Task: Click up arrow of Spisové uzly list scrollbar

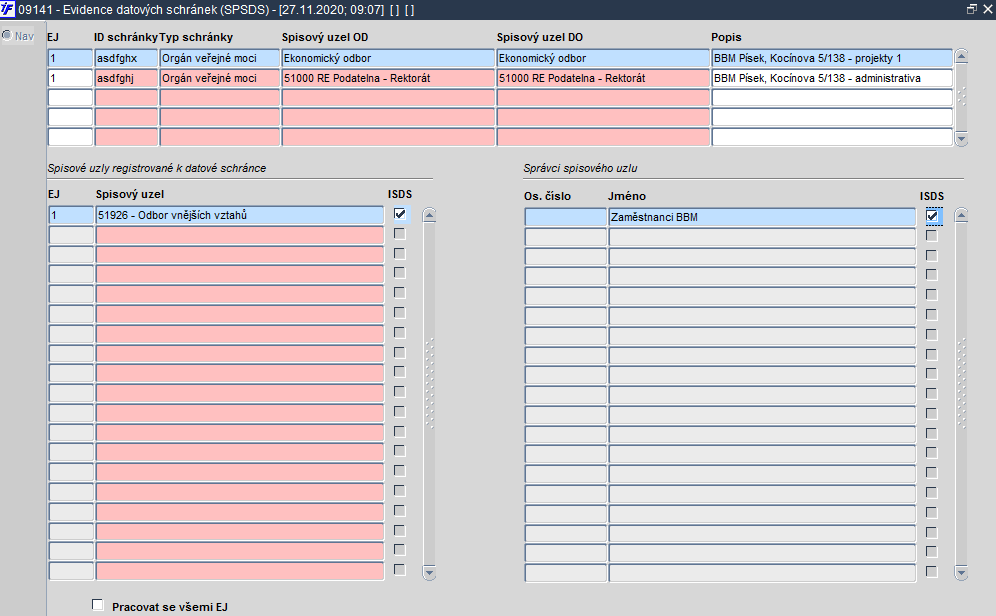Action: pyautogui.click(x=429, y=215)
